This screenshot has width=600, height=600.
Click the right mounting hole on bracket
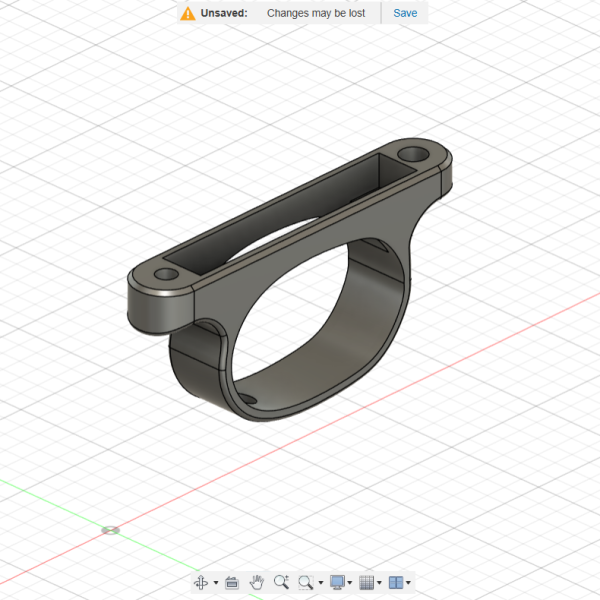[x=413, y=155]
